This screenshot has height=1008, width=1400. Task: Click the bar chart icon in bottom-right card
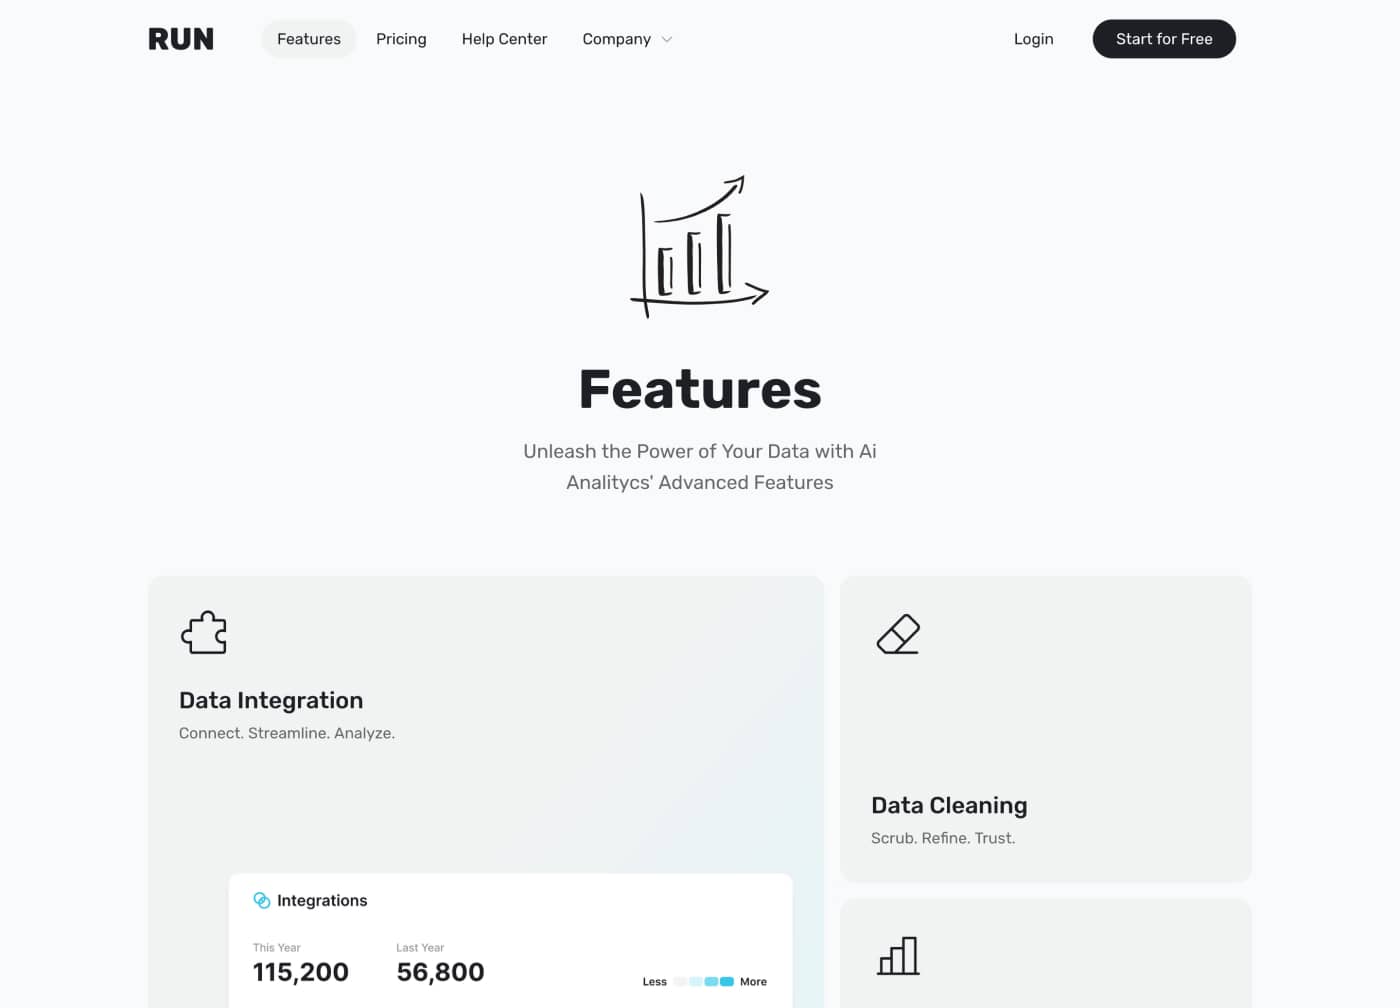pos(898,957)
